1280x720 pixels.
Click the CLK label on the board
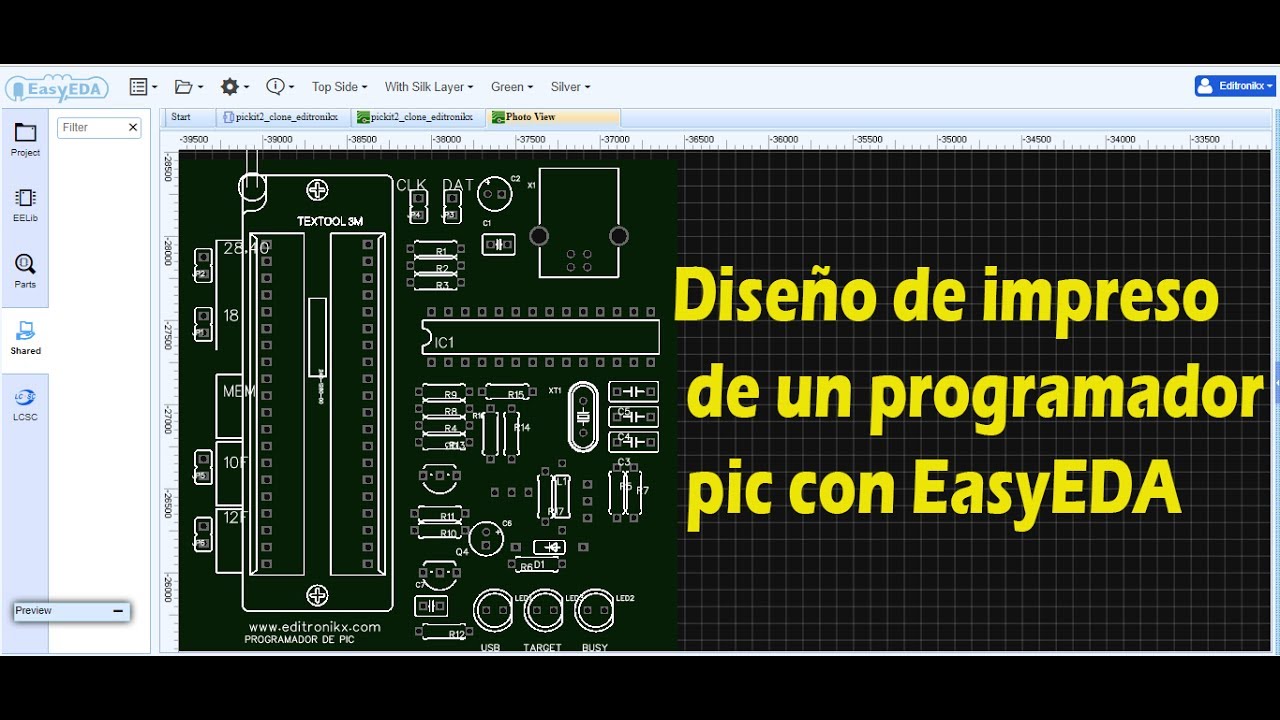tap(411, 185)
